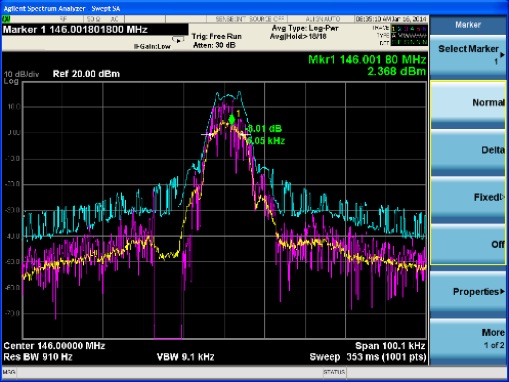Screen dimensions: 509x382
Task: Set marker mode to Normal
Action: 468,103
